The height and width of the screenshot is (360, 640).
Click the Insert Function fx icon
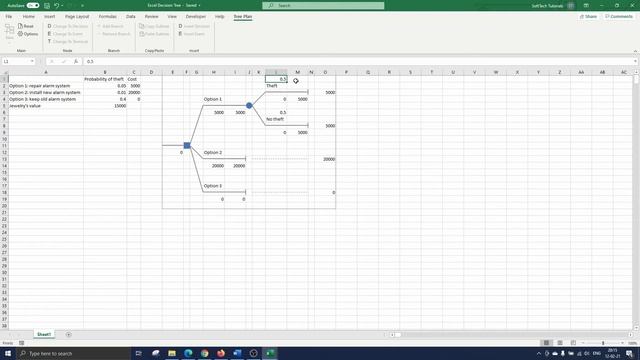(x=76, y=61)
